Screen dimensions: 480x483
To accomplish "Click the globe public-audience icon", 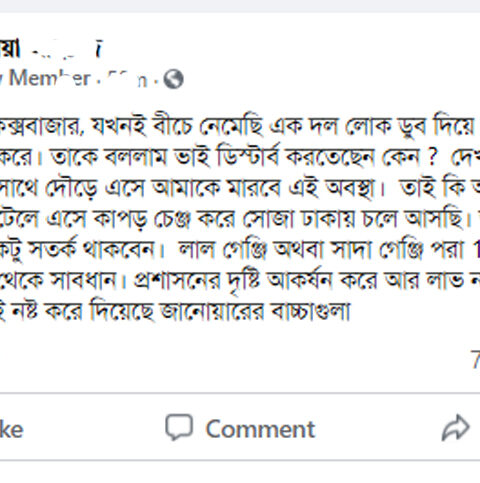I will pos(173,79).
